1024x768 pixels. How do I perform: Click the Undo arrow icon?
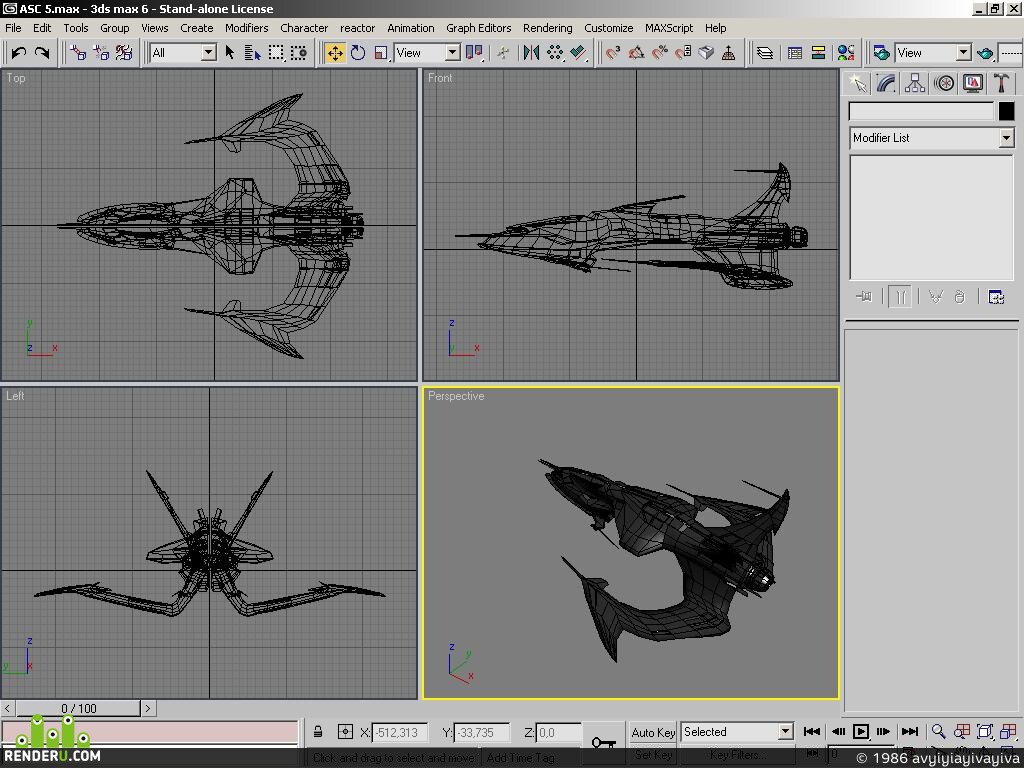(19, 53)
